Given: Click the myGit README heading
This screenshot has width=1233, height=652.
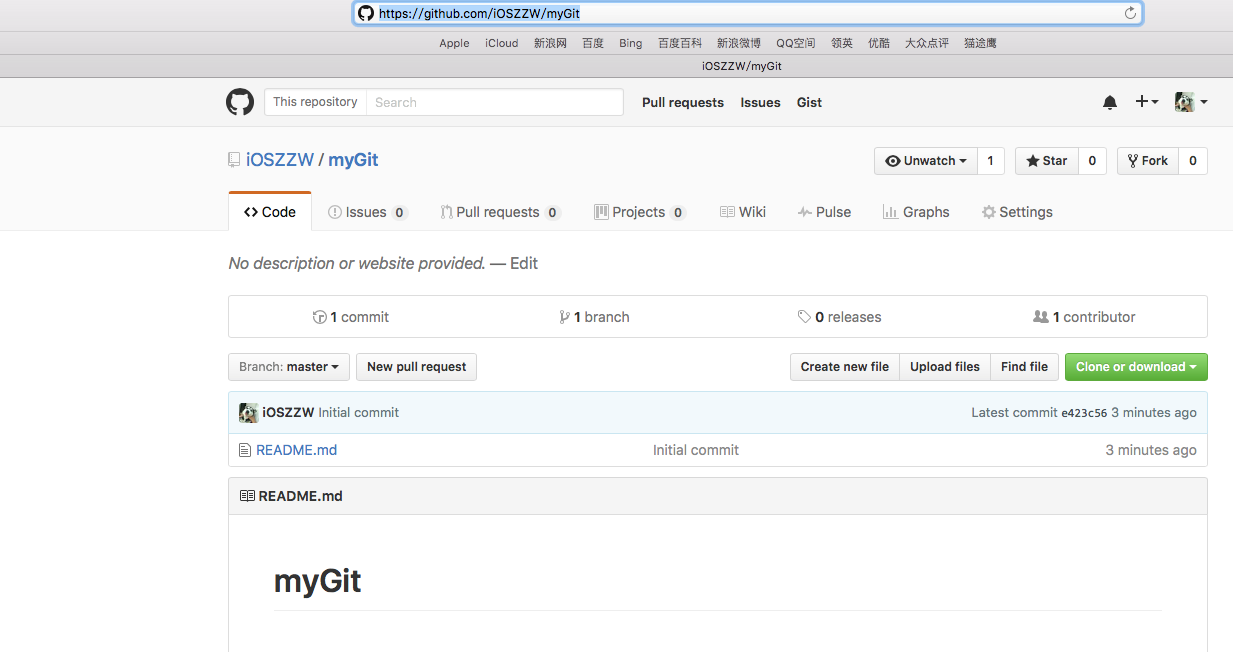Looking at the screenshot, I should coord(317,581).
